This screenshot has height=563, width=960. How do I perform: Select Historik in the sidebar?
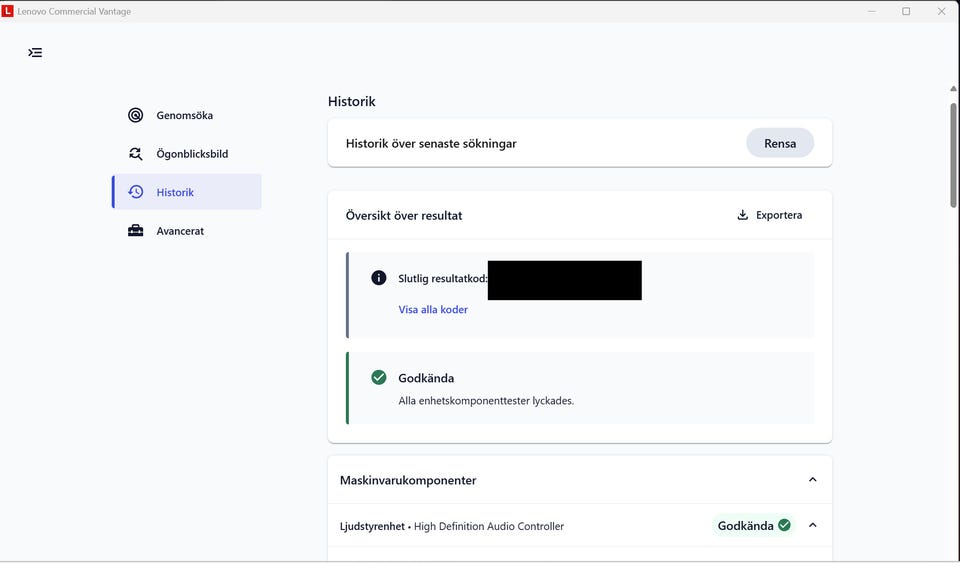coord(187,192)
